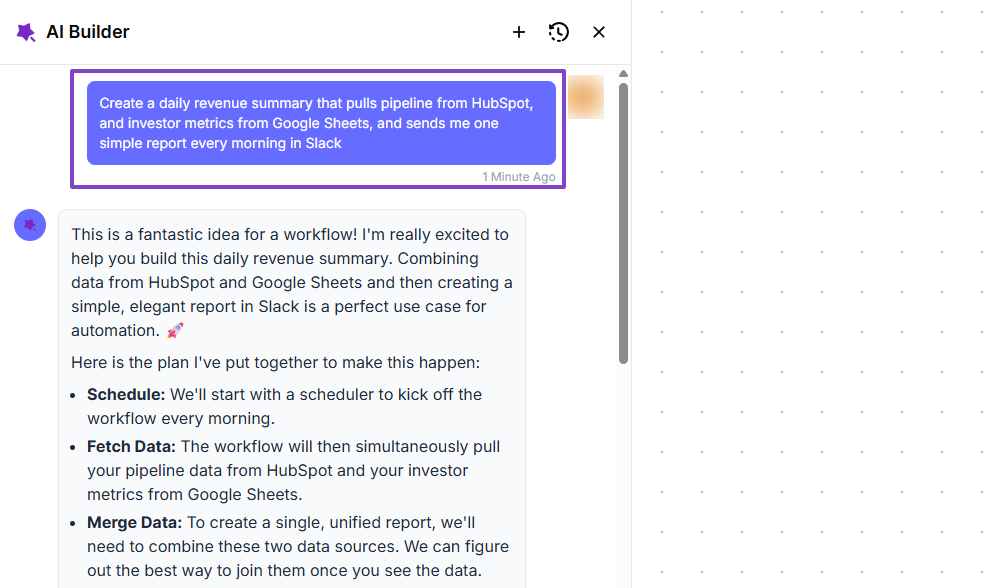992x588 pixels.
Task: Click the AI Builder star logo icon
Action: coord(26,32)
